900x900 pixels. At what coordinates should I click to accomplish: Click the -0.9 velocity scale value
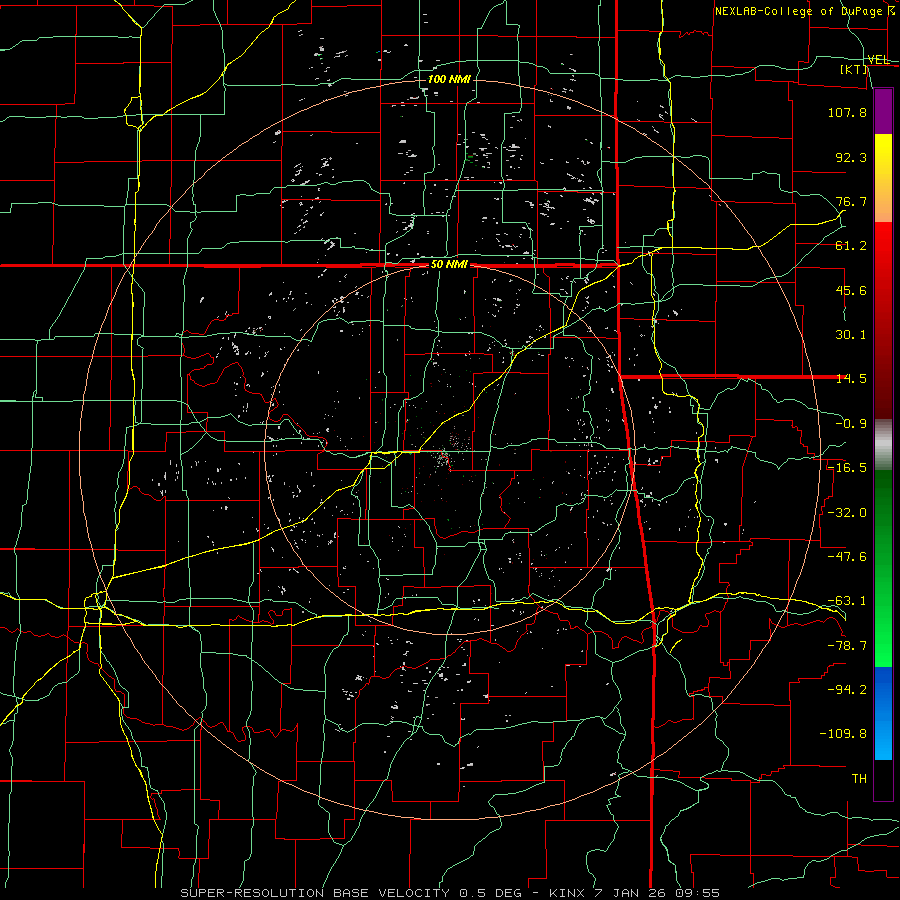tap(851, 424)
